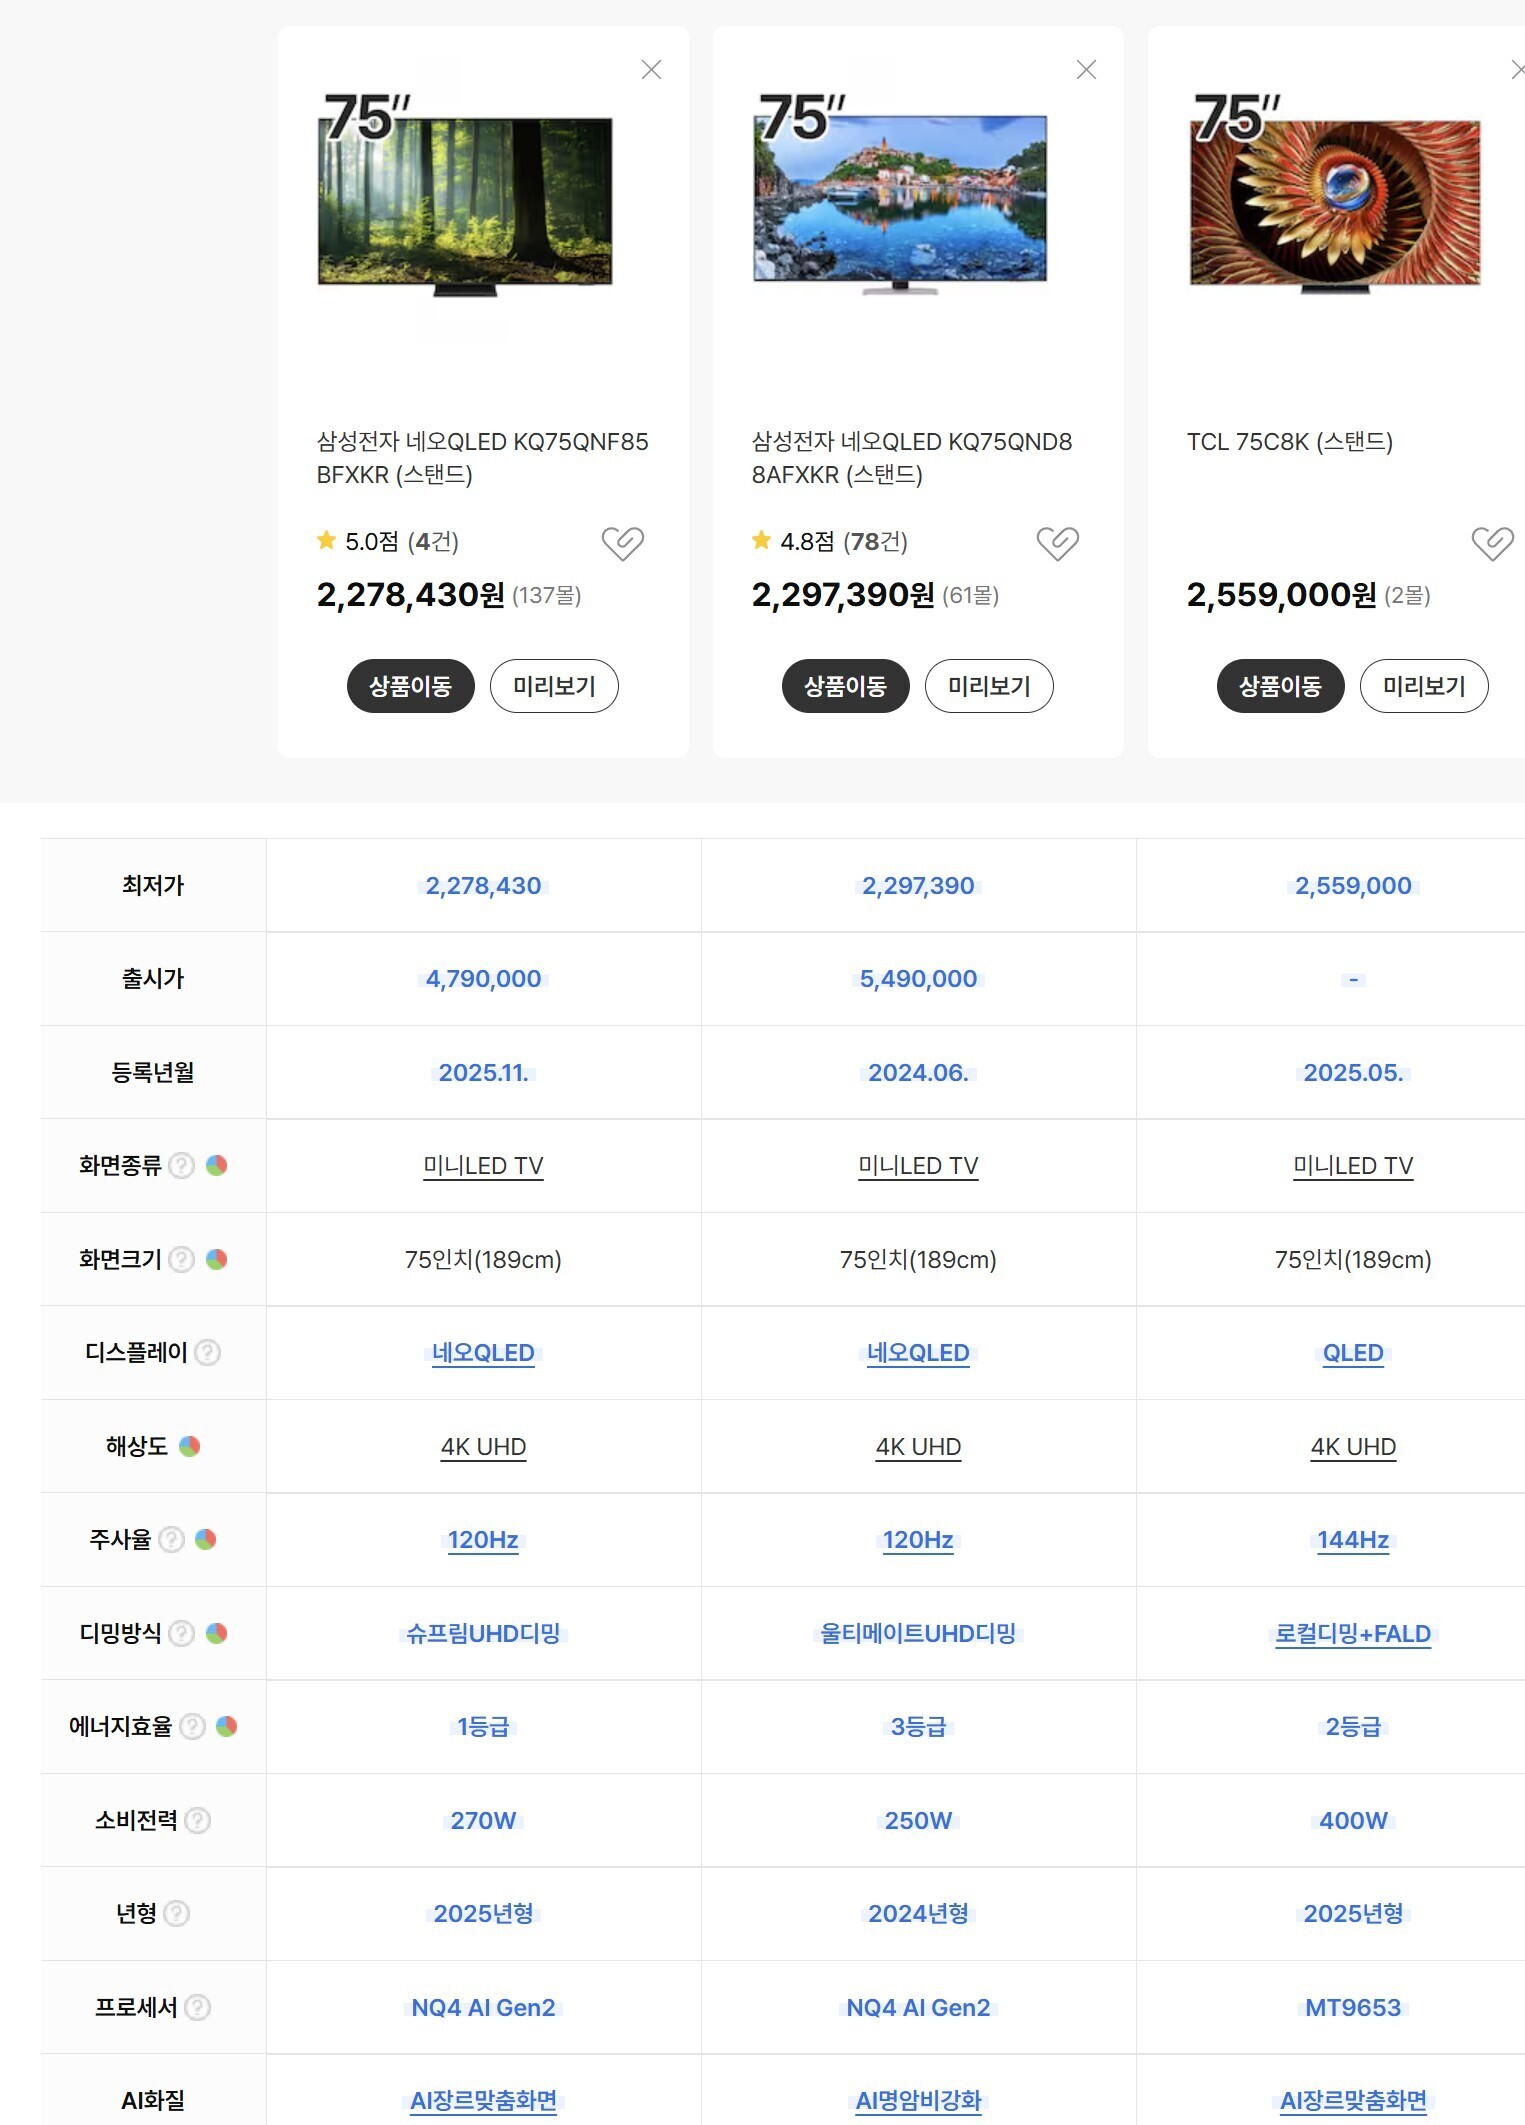Open the forest-image Samsung QNF85 TV thumbnail

[465, 197]
